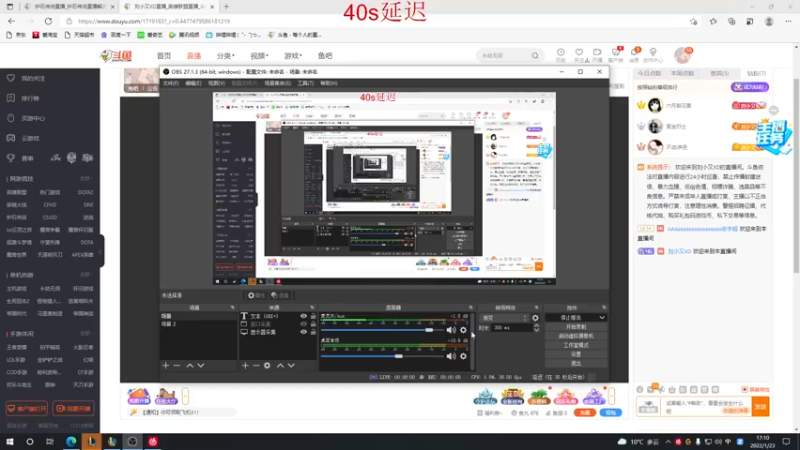Click the 开始录制 button in OBS controls
The width and height of the screenshot is (800, 450).
click(x=576, y=327)
